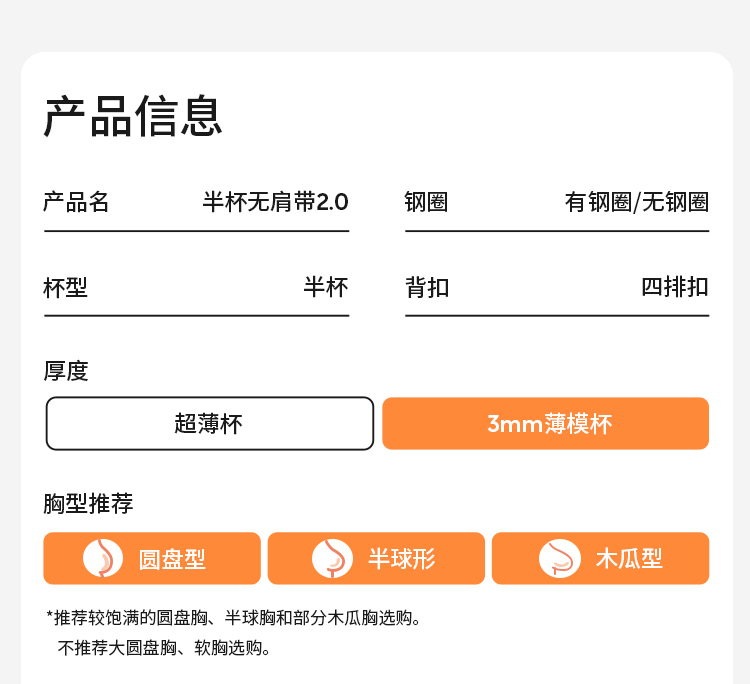
Task: Click the 产品名 field label
Action: 76,202
